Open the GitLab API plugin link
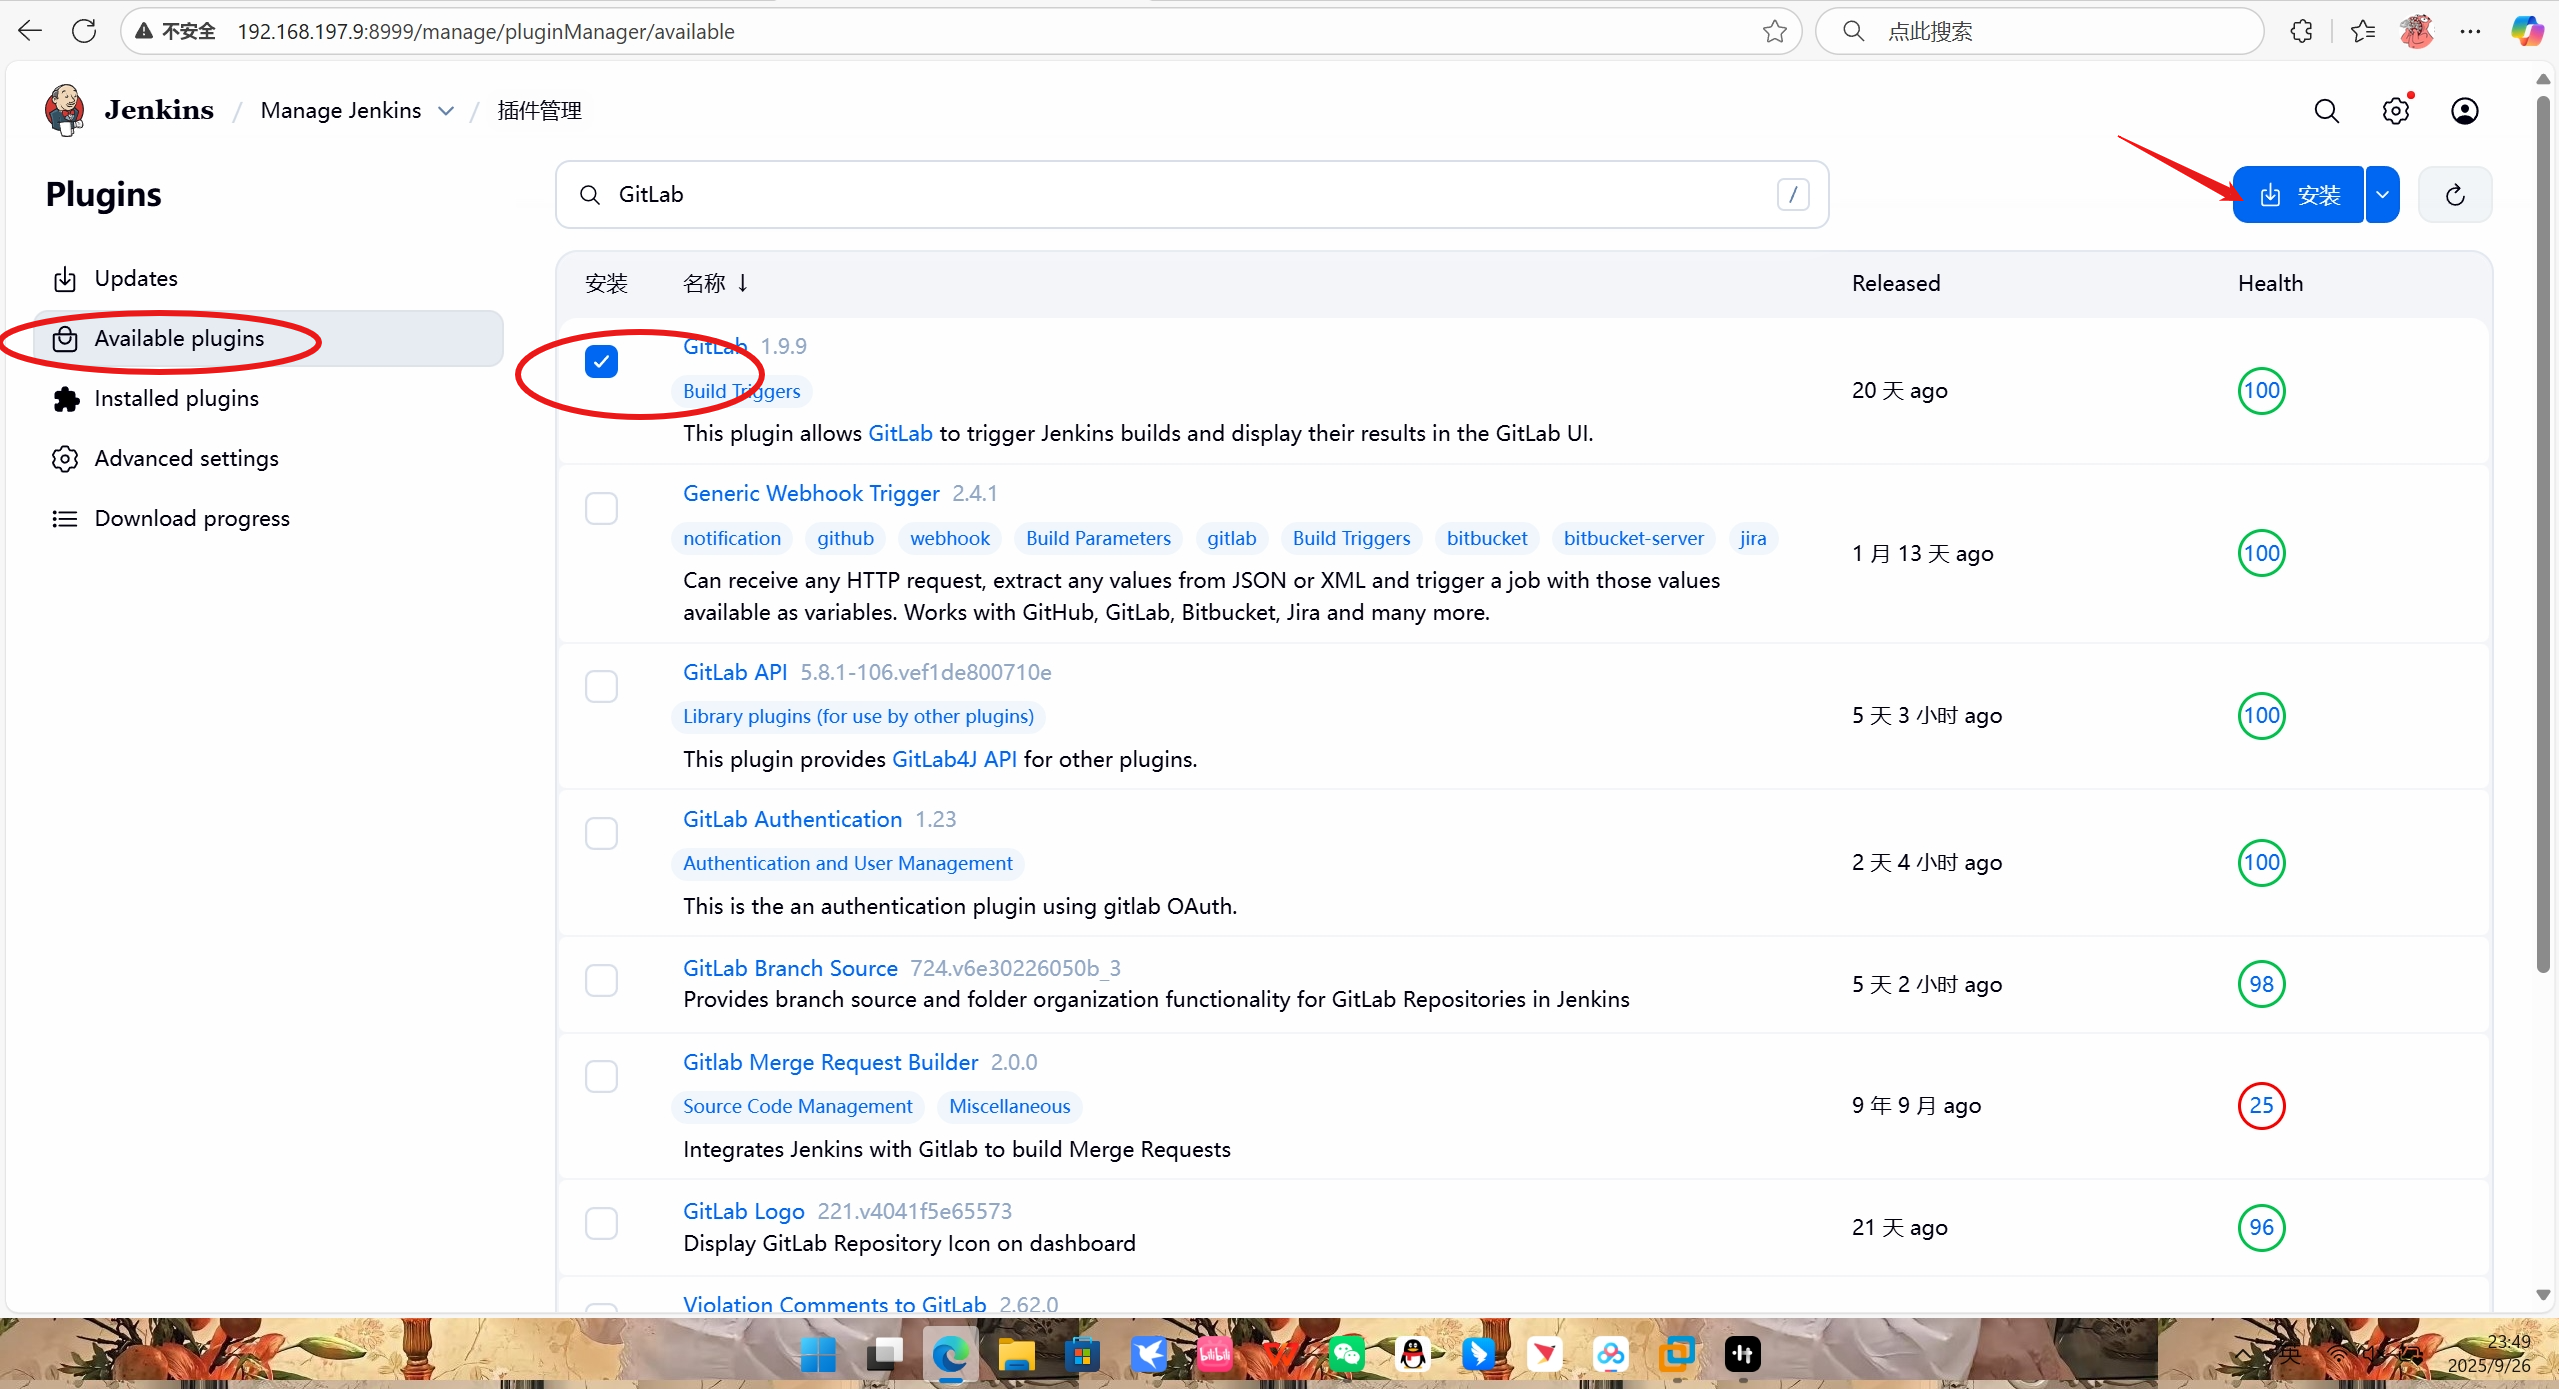Image resolution: width=2559 pixels, height=1389 pixels. pos(735,672)
